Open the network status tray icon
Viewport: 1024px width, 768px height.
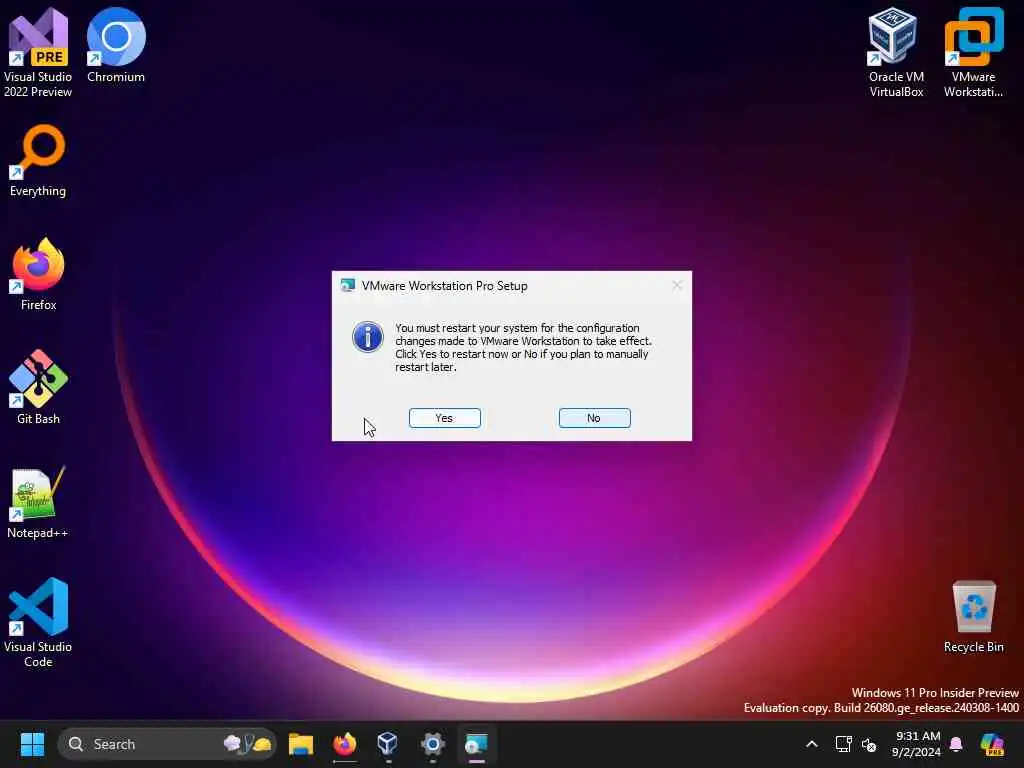843,744
